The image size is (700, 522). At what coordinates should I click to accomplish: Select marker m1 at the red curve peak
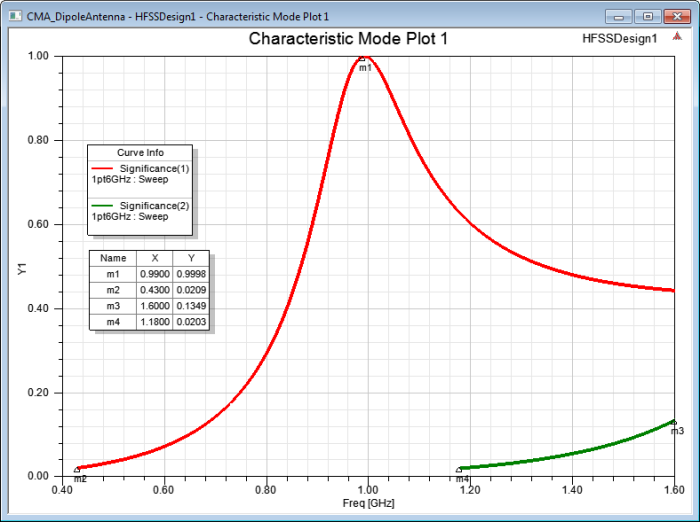coord(361,59)
